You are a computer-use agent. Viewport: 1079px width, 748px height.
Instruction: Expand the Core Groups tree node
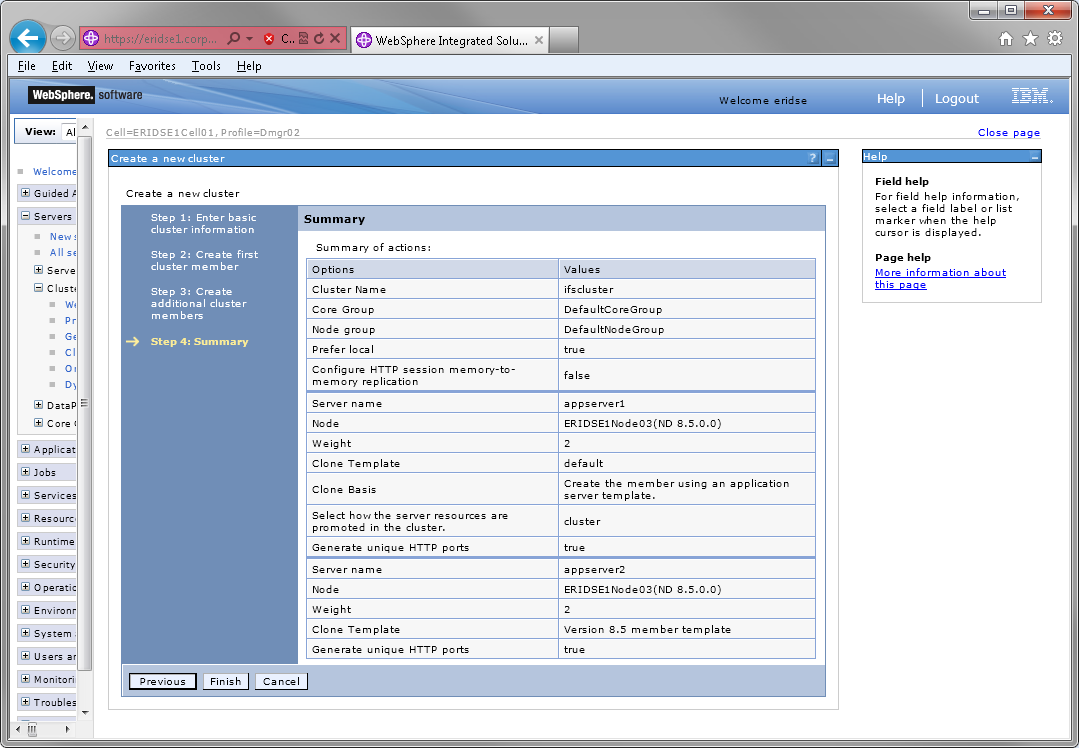39,423
